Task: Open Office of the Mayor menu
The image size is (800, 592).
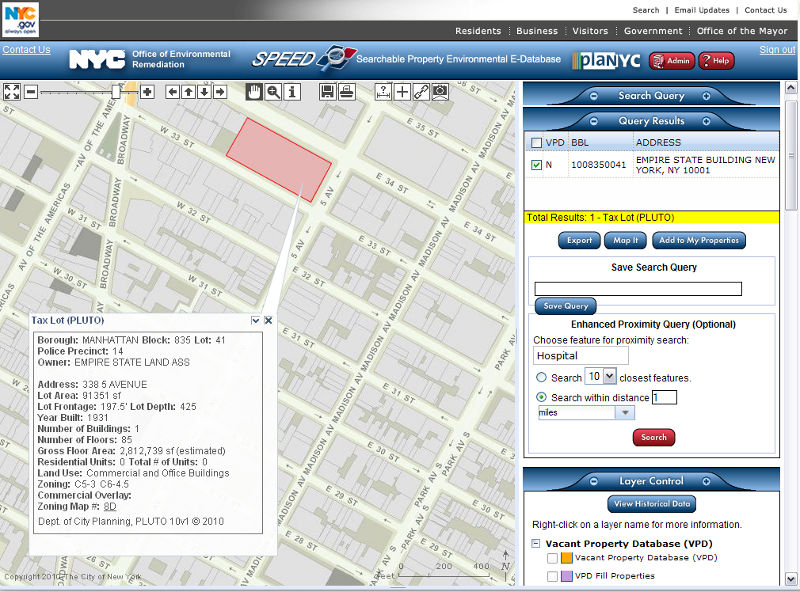Action: tap(742, 31)
